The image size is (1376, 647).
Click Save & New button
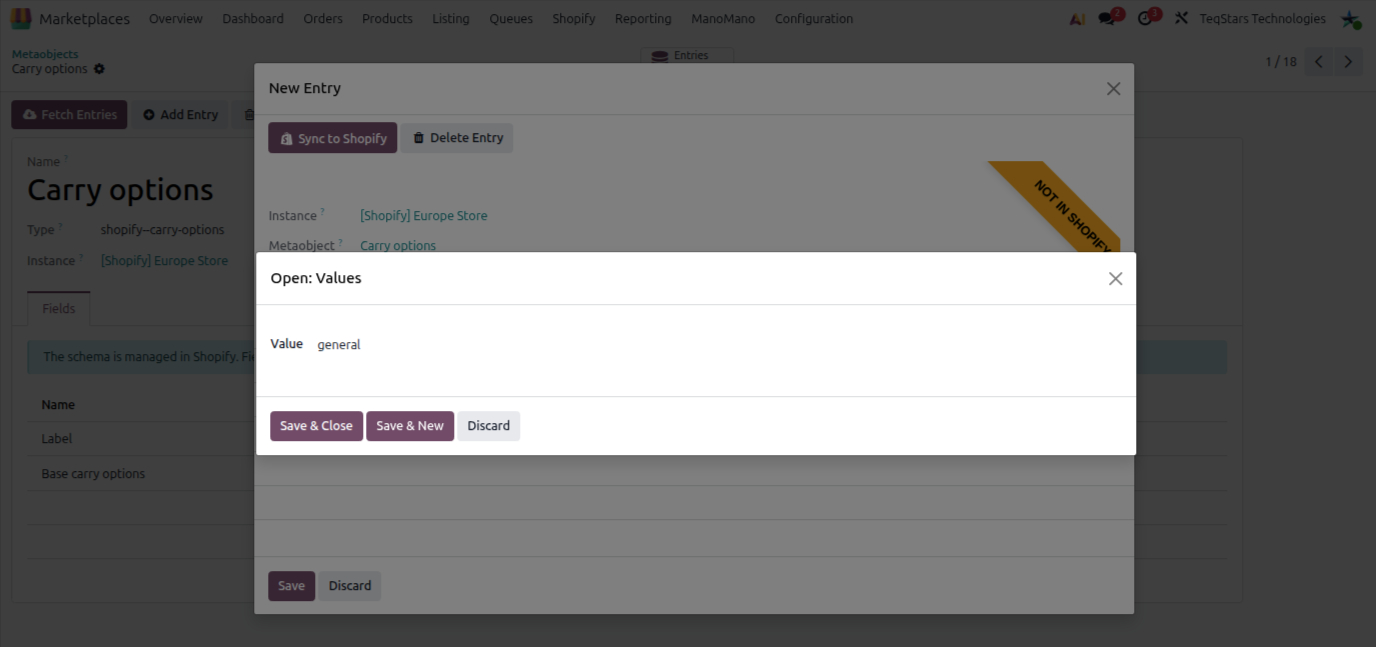[410, 426]
